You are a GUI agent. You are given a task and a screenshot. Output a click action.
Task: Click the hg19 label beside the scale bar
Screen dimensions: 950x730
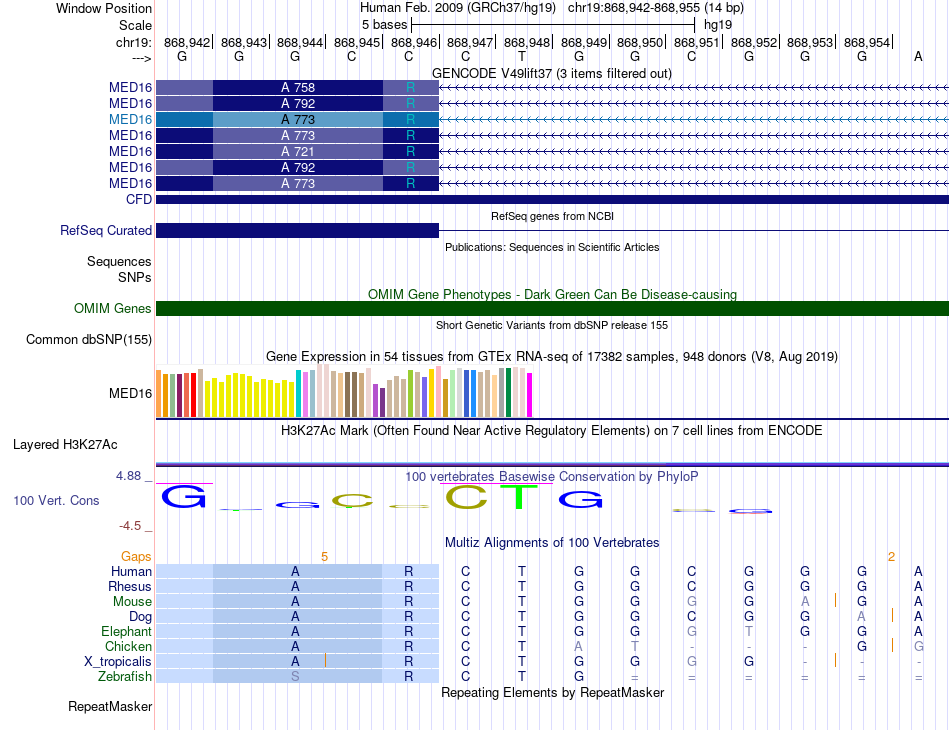tap(718, 25)
